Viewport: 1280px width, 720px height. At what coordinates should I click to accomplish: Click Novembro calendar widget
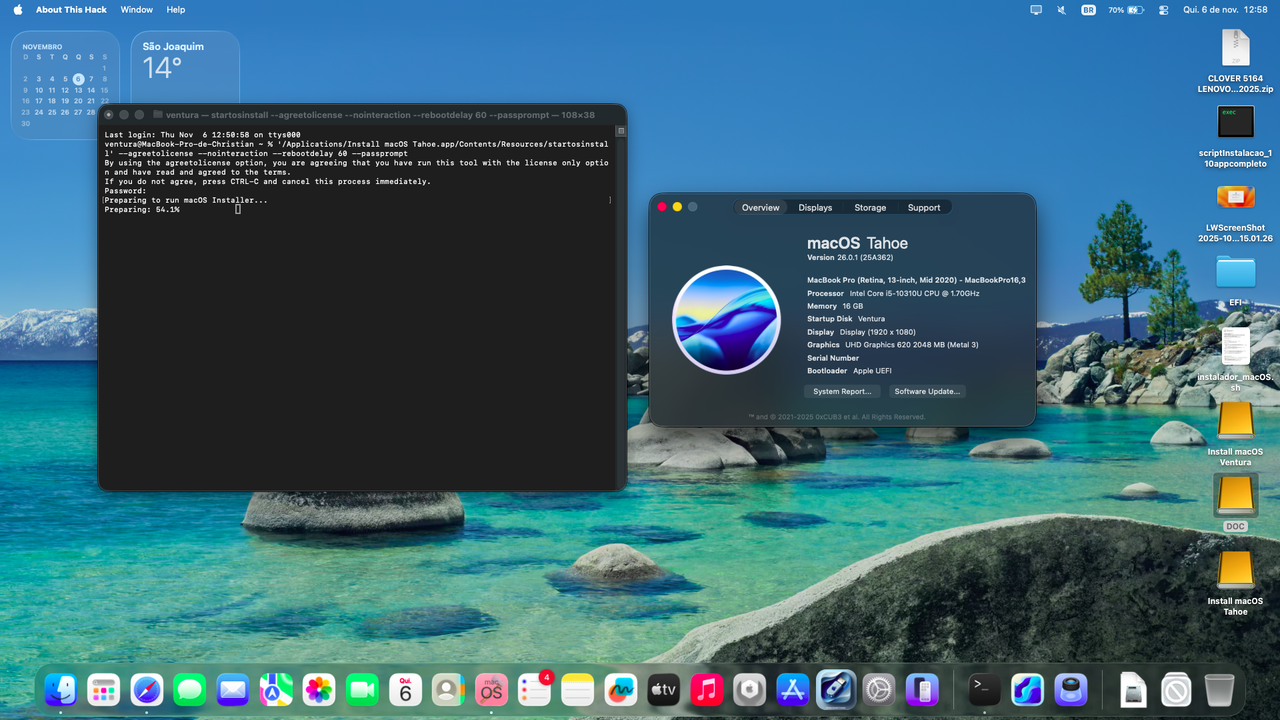66,85
